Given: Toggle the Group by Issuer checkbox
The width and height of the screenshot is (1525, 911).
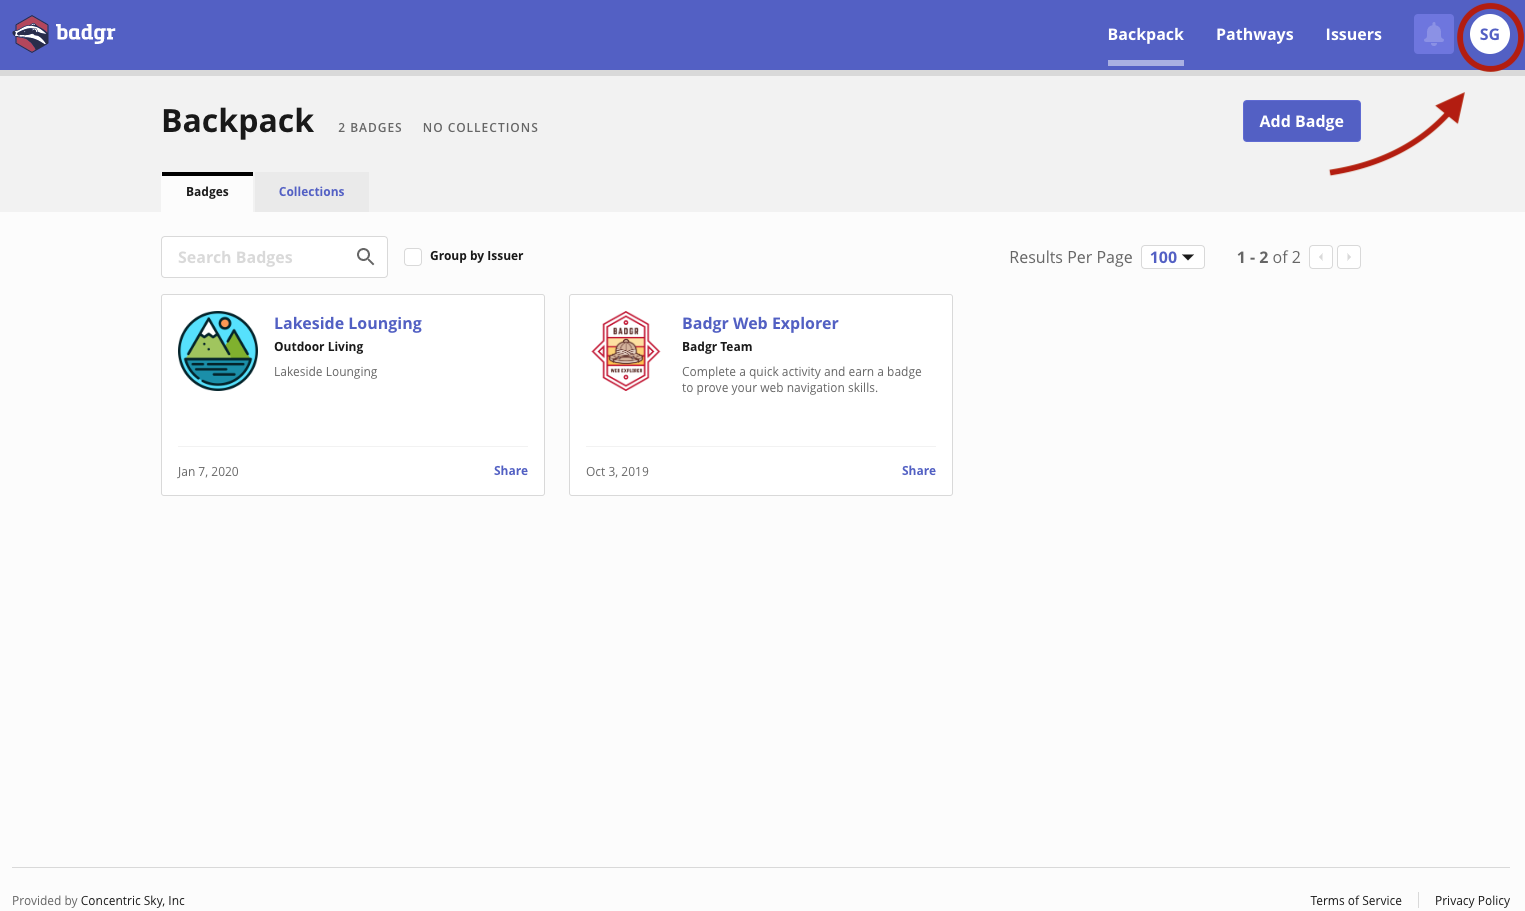Looking at the screenshot, I should point(413,257).
